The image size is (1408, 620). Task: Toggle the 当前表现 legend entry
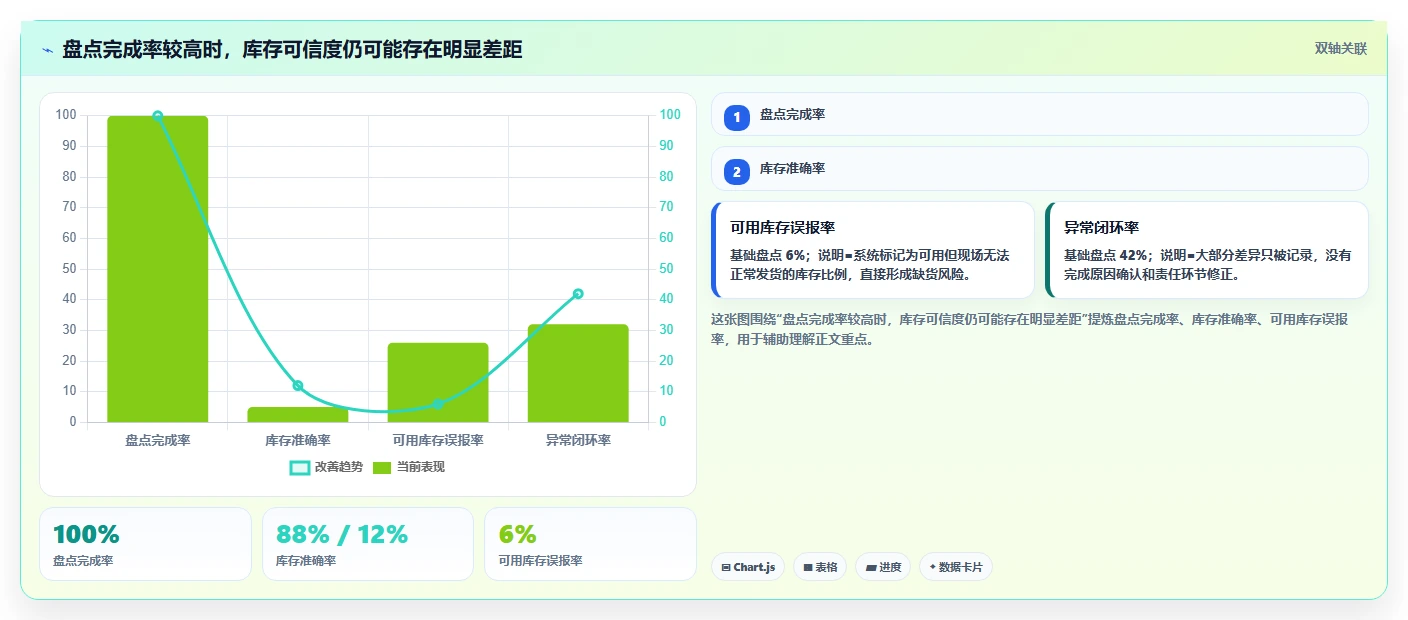coord(408,467)
